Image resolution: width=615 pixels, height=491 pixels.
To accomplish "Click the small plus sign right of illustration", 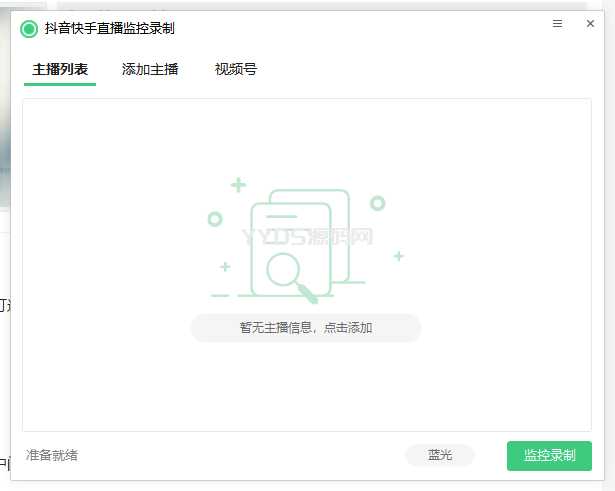I will pyautogui.click(x=398, y=257).
